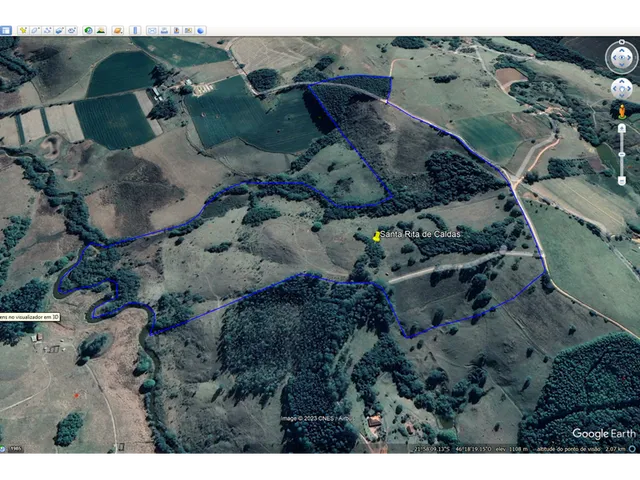Reset north using the N compass marker
Image resolution: width=640 pixels, height=480 pixels.
coord(621,42)
